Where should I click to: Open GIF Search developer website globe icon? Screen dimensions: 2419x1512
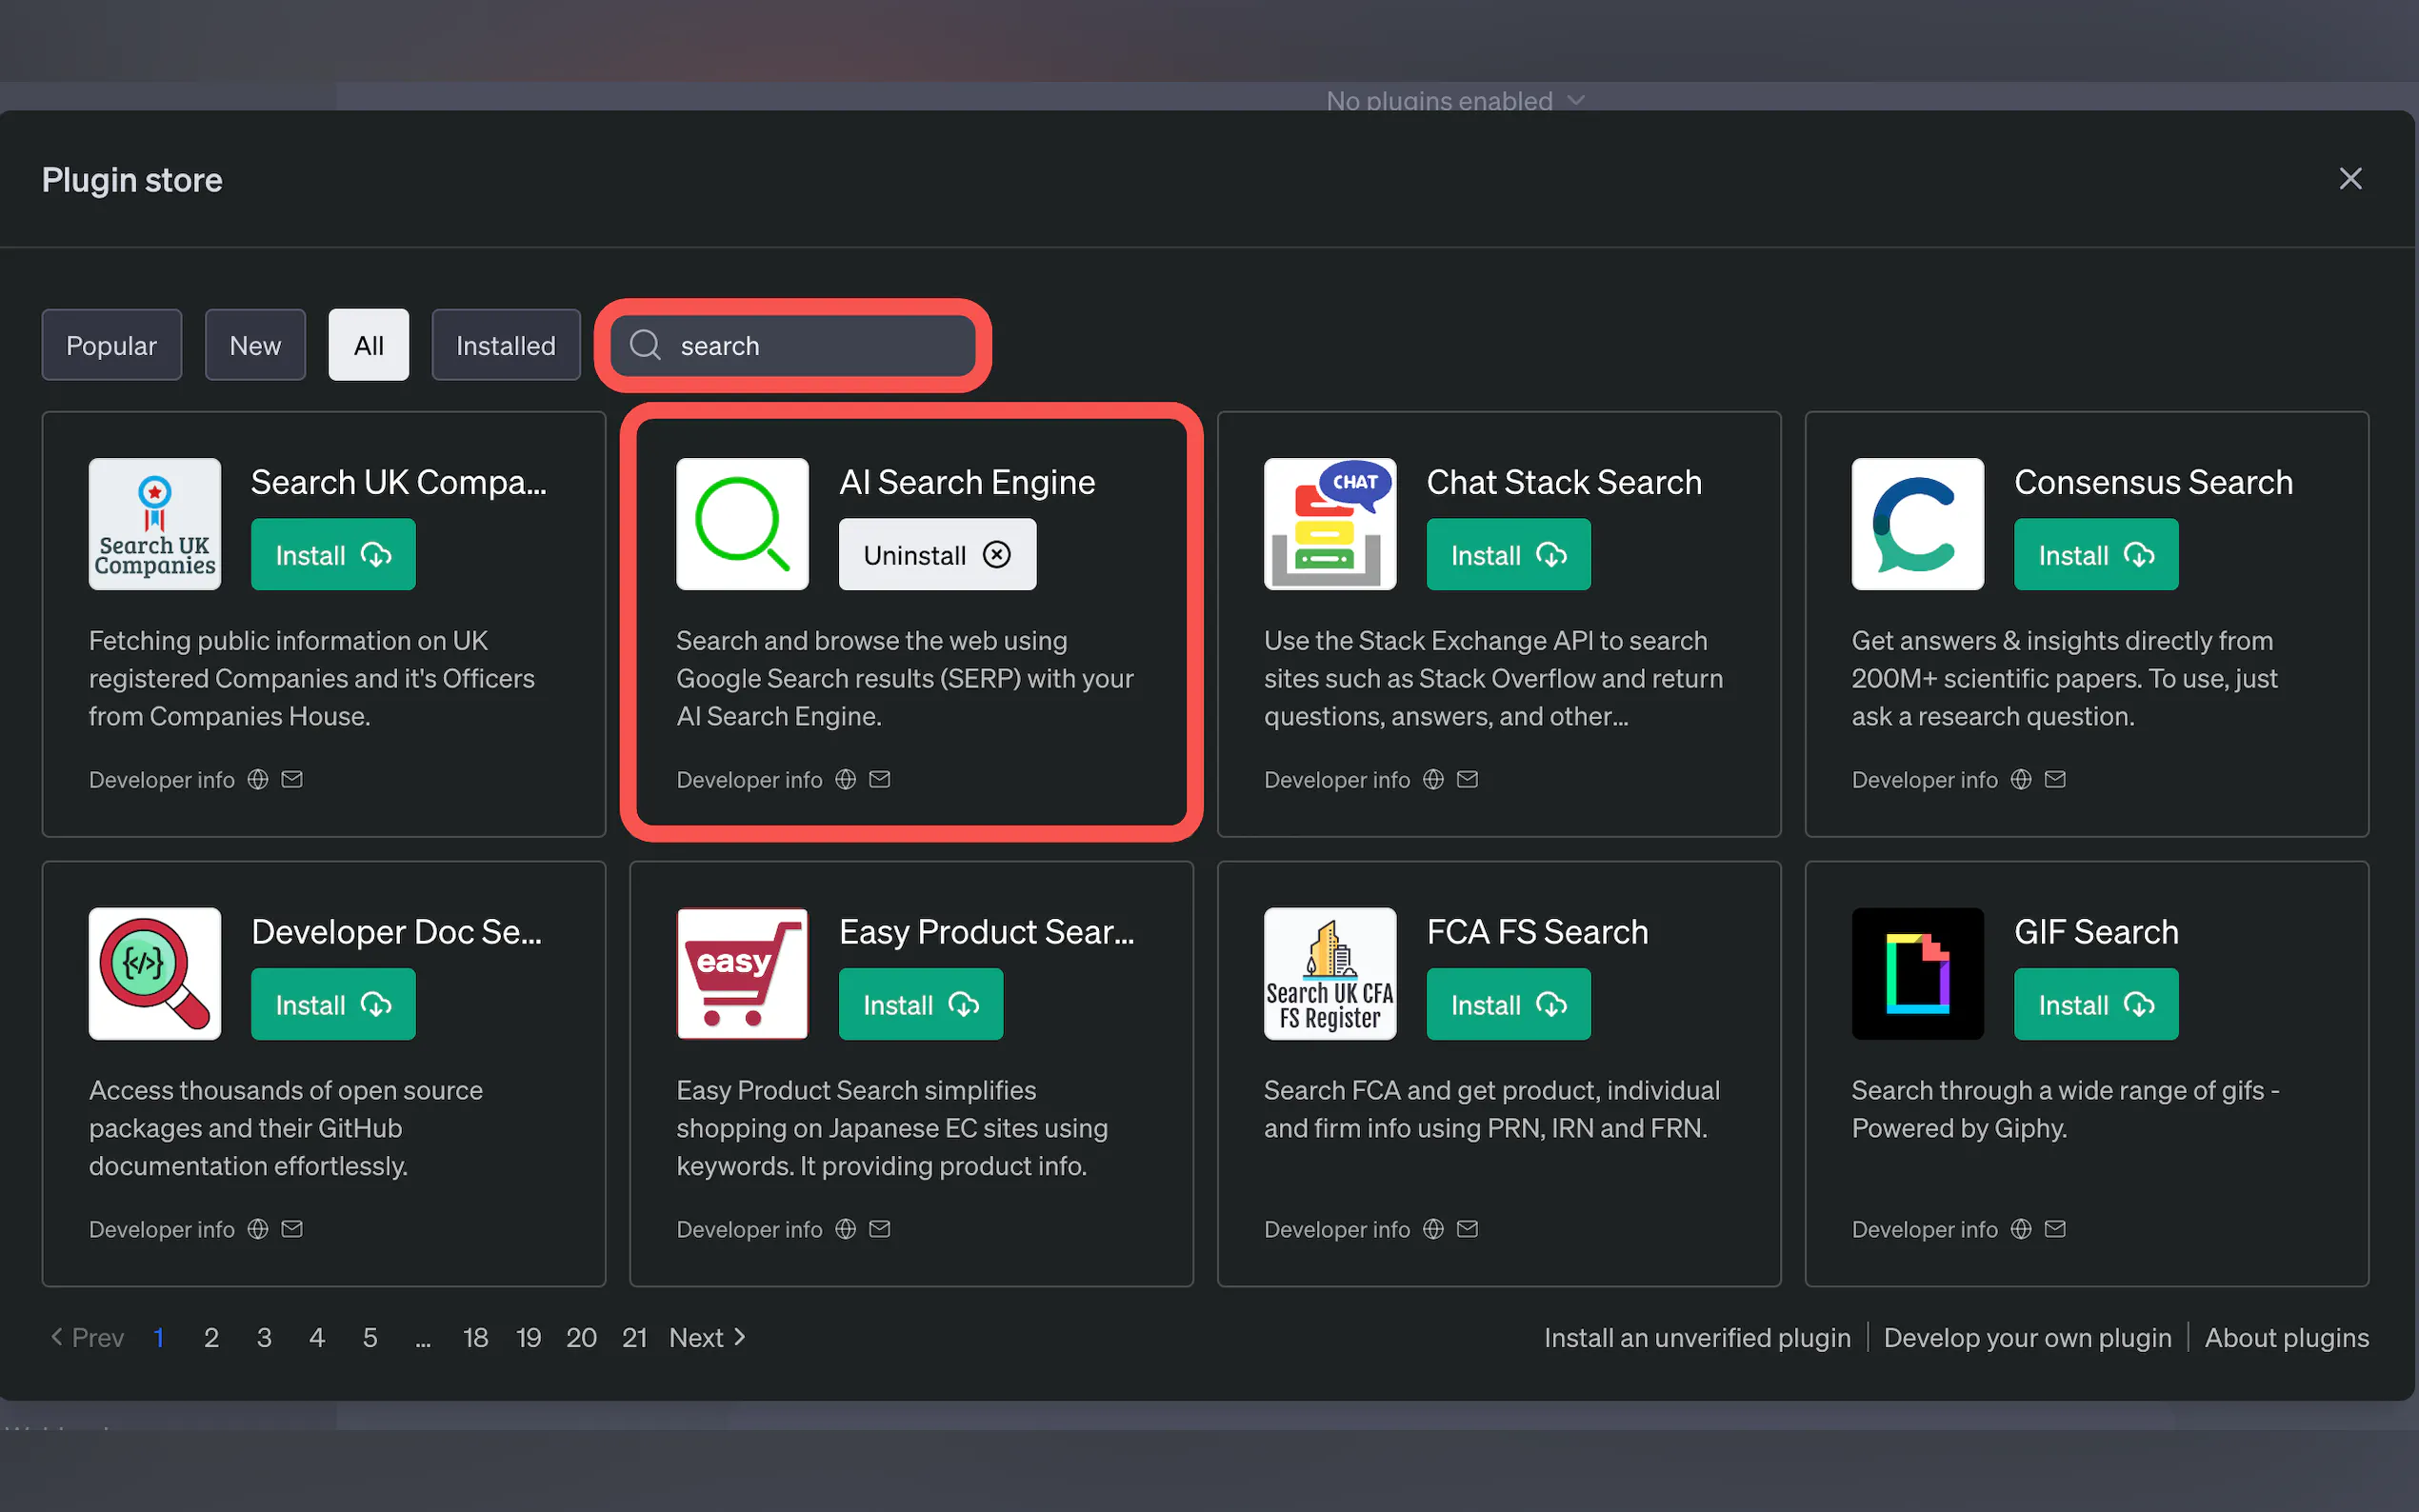point(2020,1228)
